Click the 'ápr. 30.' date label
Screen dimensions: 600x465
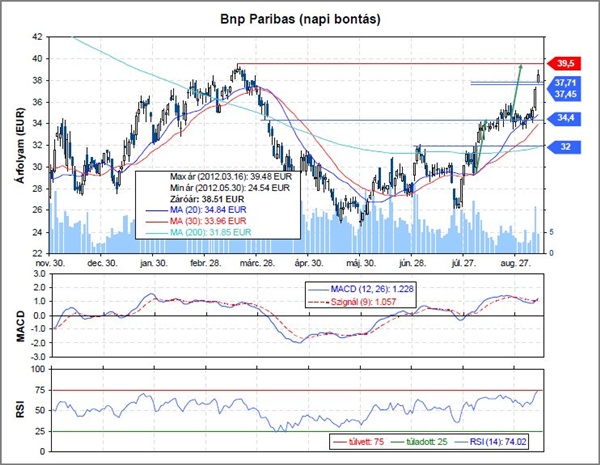309,264
